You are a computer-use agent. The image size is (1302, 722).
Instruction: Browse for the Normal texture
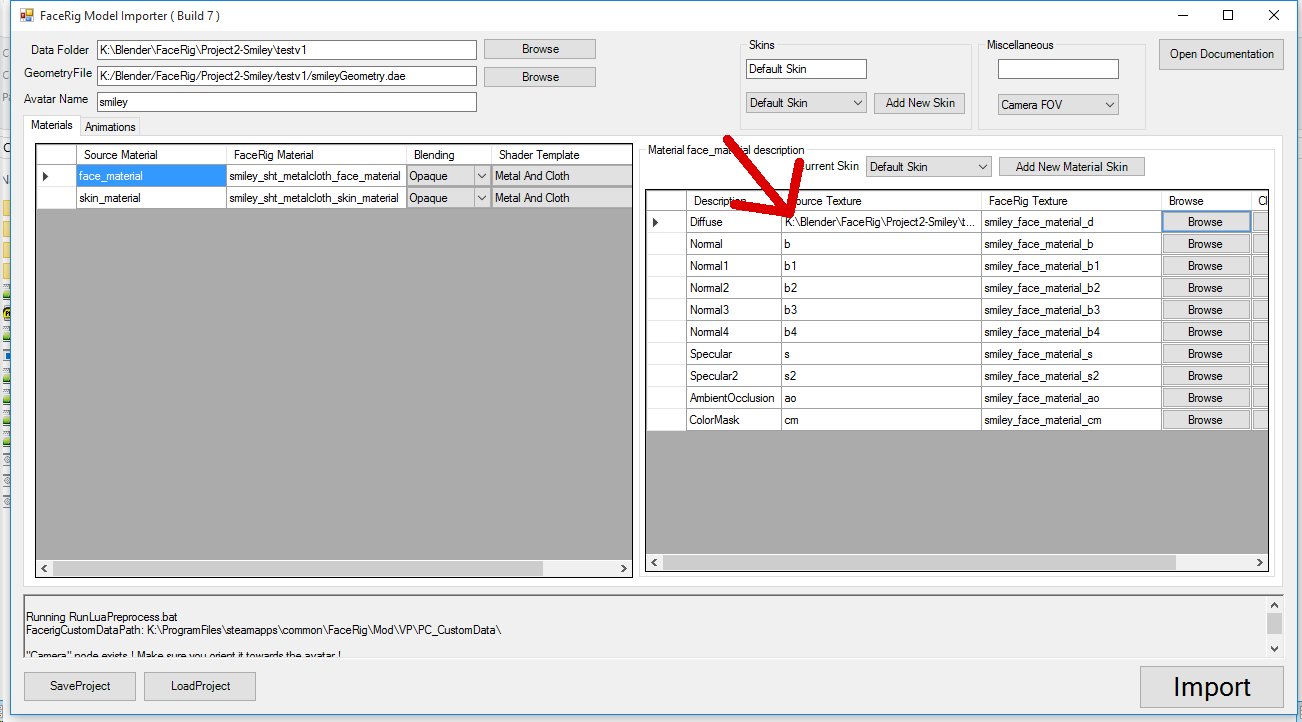click(1206, 244)
